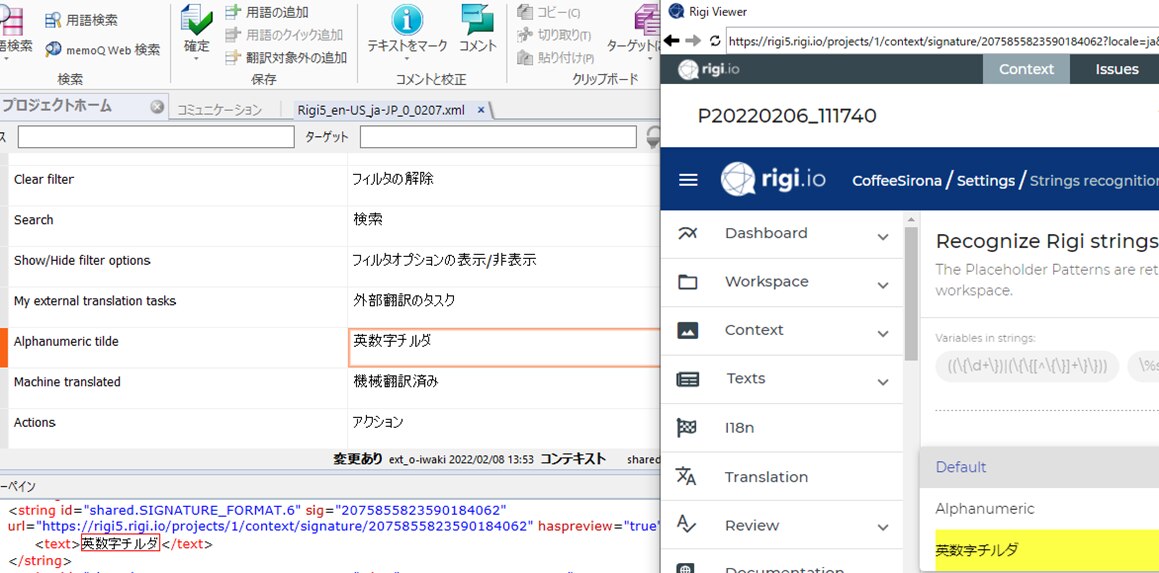Click the browser refresh icon in Rigi Viewer
Screen dimensions: 1159x573
714,41
